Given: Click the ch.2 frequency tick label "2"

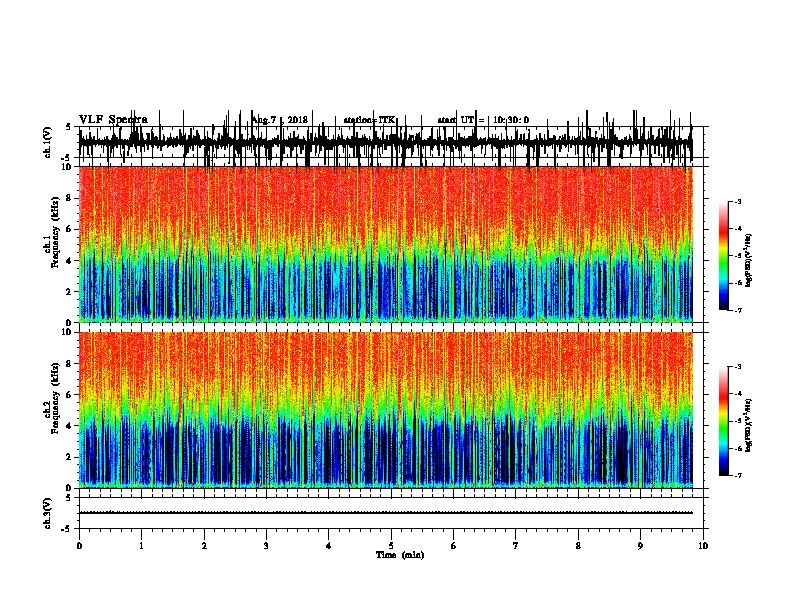Looking at the screenshot, I should click(70, 457).
